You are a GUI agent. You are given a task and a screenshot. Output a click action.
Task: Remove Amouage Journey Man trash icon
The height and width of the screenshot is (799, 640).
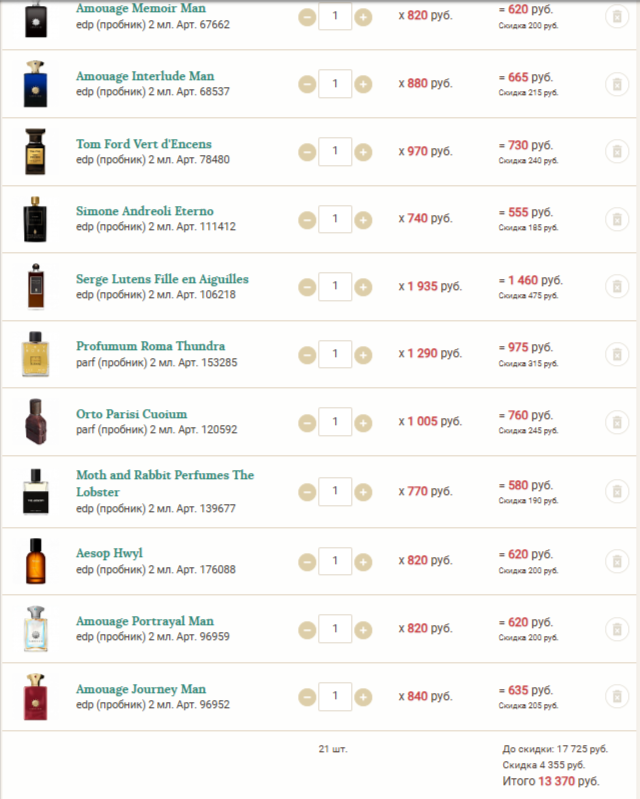pos(617,696)
